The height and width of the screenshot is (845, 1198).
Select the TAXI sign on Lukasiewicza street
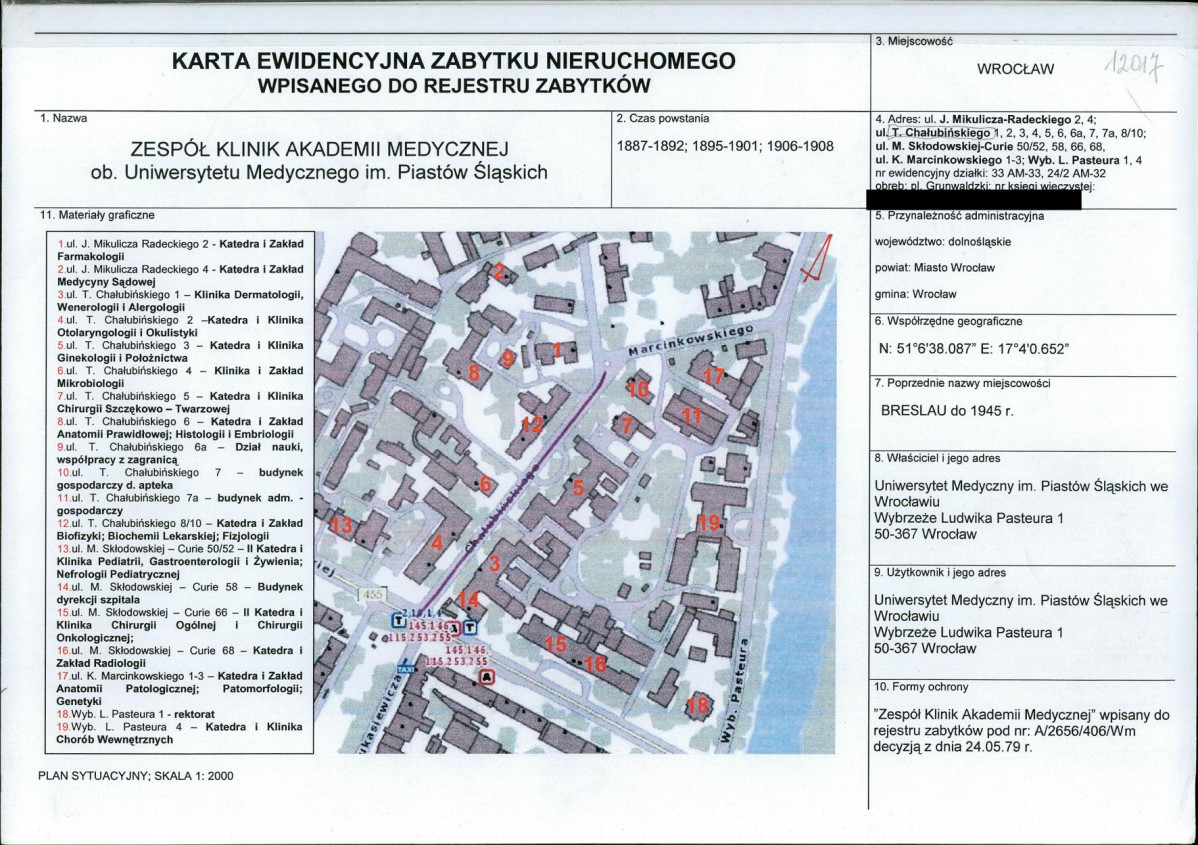[x=406, y=669]
